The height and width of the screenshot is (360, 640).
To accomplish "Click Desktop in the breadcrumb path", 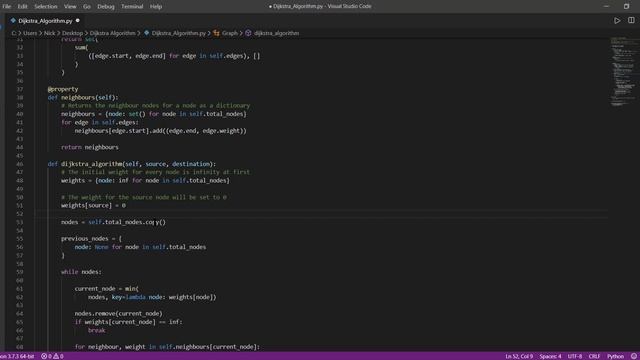I will click(x=72, y=33).
